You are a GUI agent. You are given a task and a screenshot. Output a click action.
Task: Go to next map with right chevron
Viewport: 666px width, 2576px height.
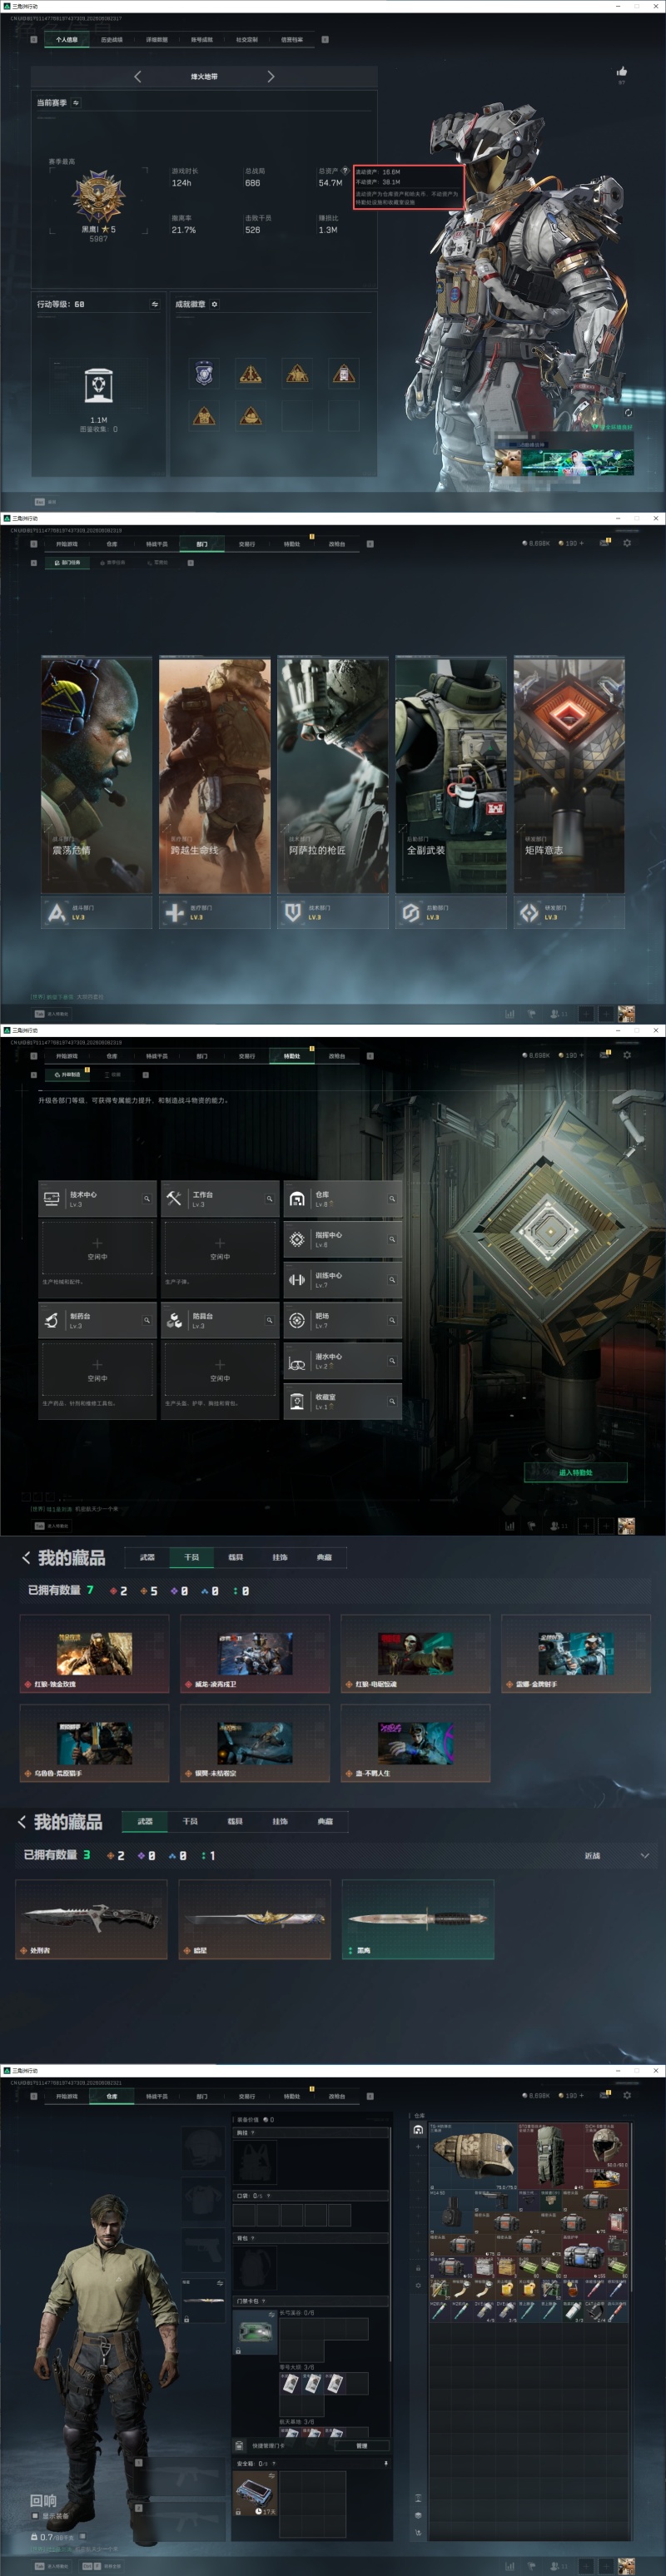tap(271, 76)
